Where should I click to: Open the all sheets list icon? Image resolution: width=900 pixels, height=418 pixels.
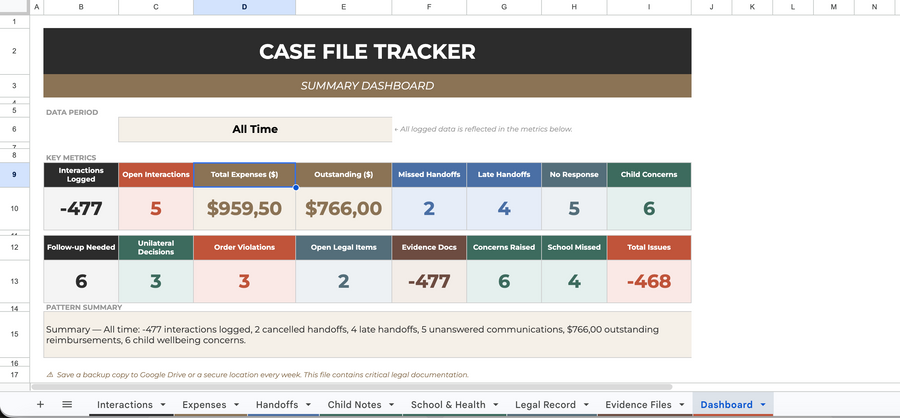tap(67, 404)
